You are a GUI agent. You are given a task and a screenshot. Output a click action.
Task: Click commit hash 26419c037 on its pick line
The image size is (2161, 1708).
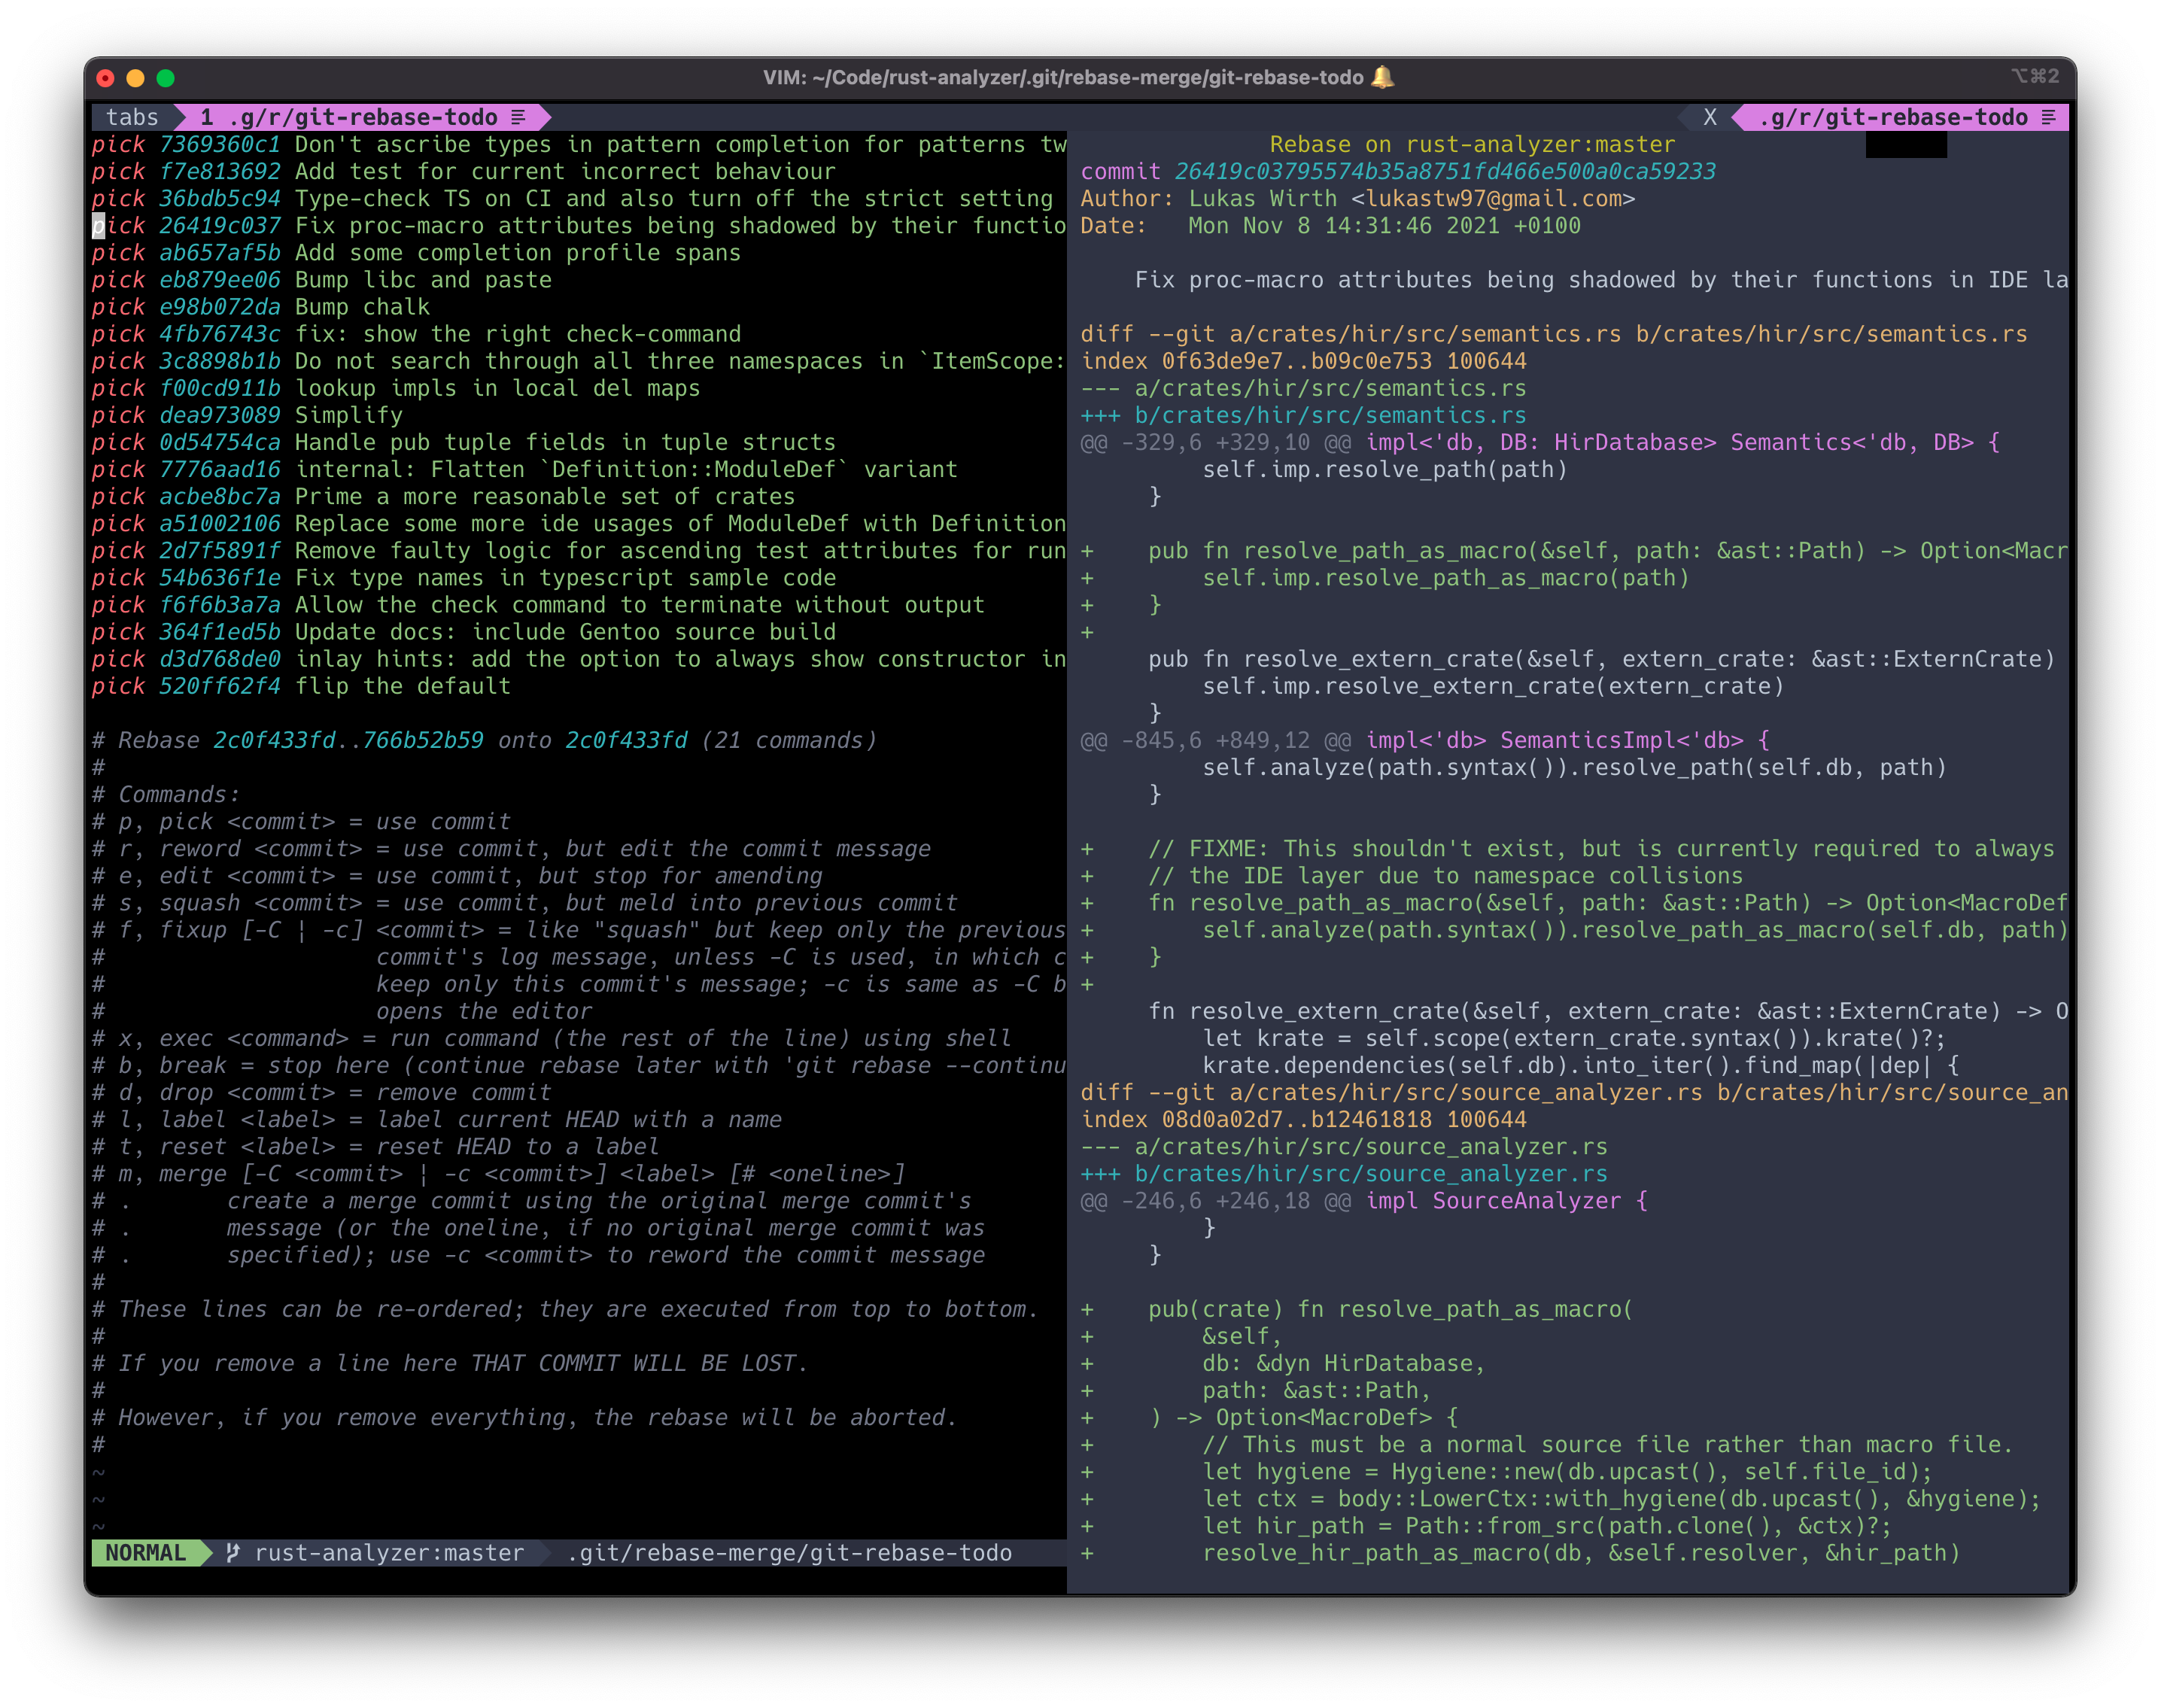click(x=222, y=225)
